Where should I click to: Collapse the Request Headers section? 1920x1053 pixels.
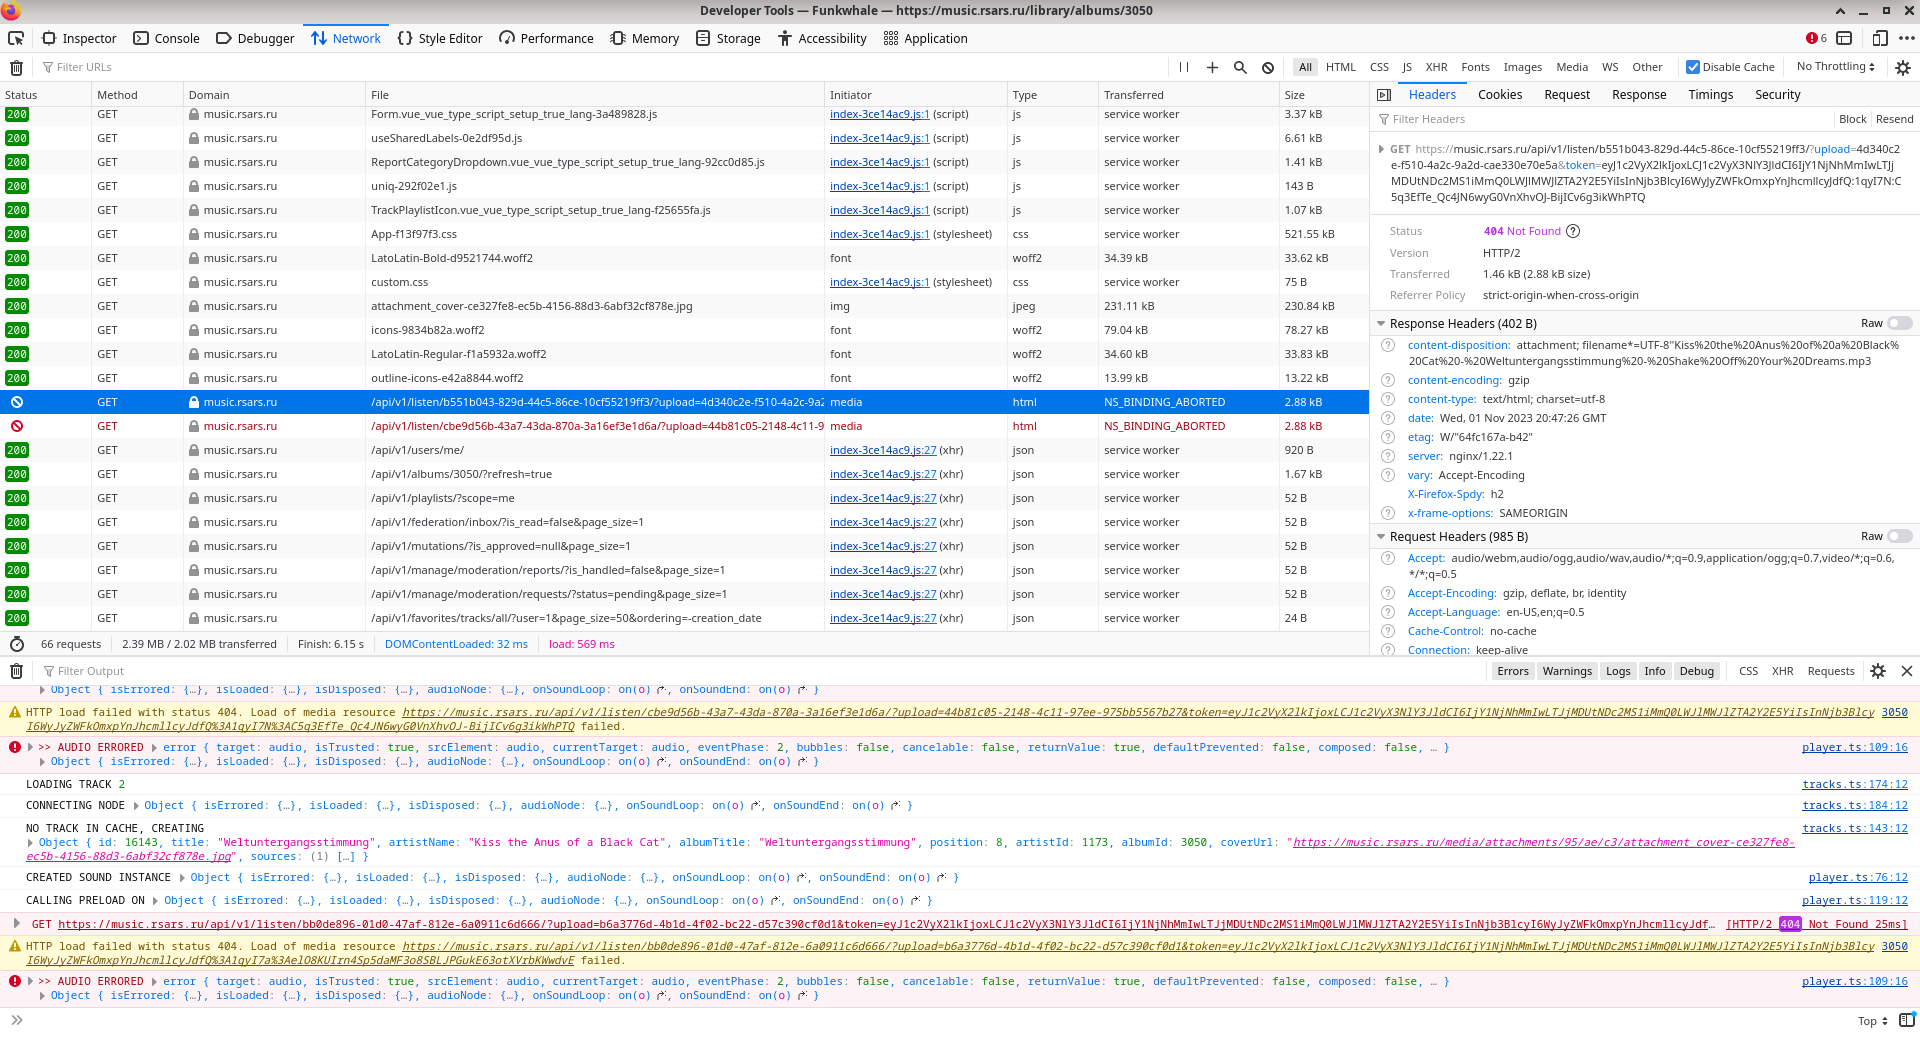1381,537
